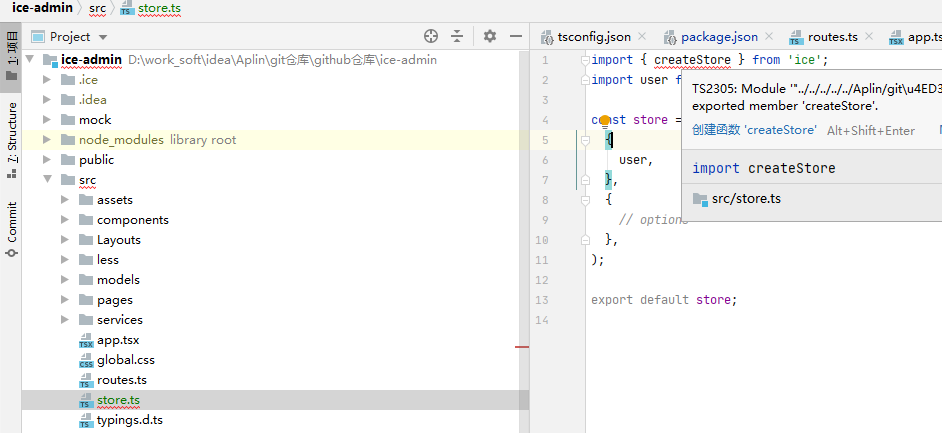
Task: Click the red error stripe marker
Action: (x=522, y=347)
